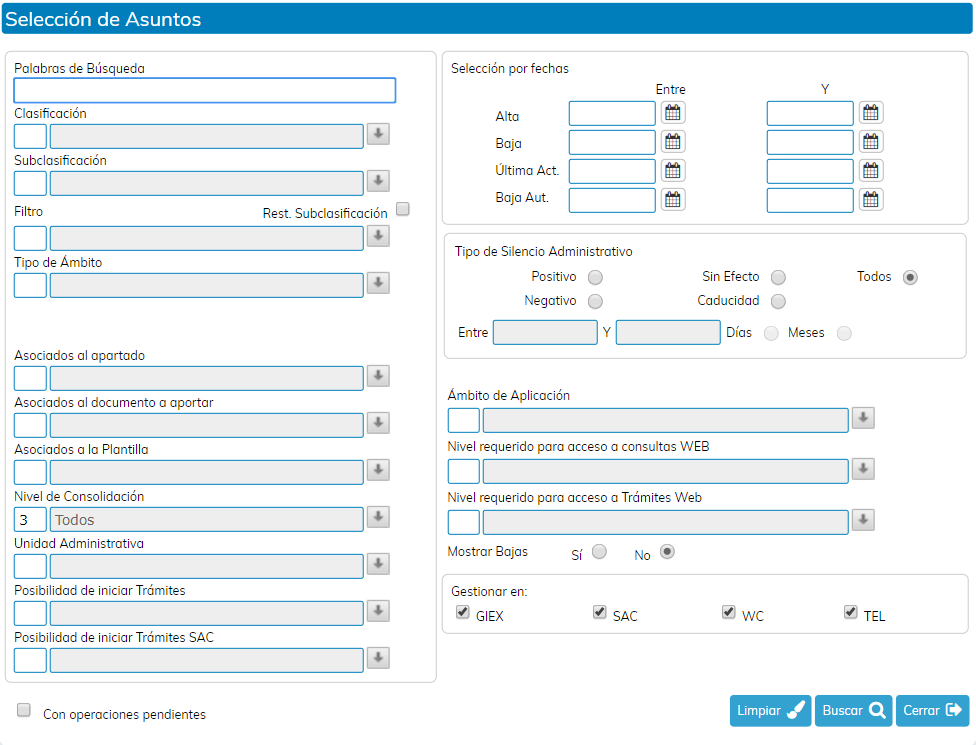The image size is (976, 745).
Task: Click lookup arrow next to Clasificación
Action: click(378, 135)
